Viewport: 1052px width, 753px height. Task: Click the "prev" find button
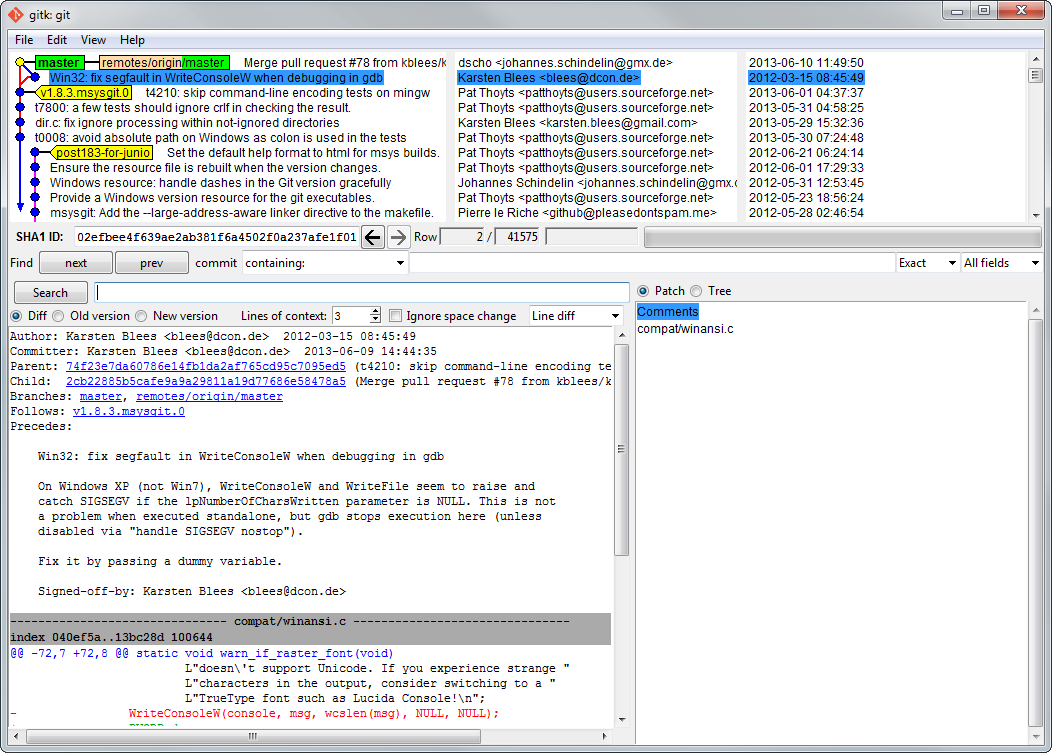tap(151, 262)
